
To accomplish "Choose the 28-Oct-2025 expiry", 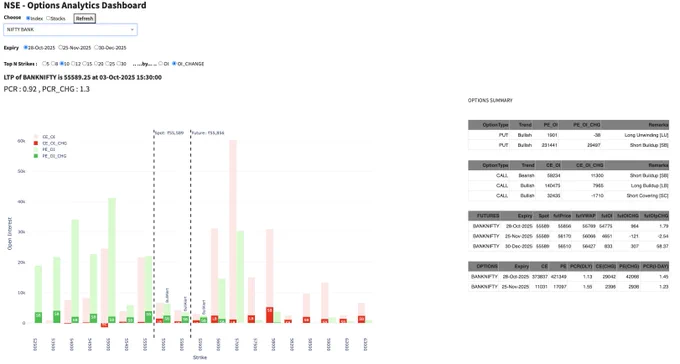I will [26, 47].
